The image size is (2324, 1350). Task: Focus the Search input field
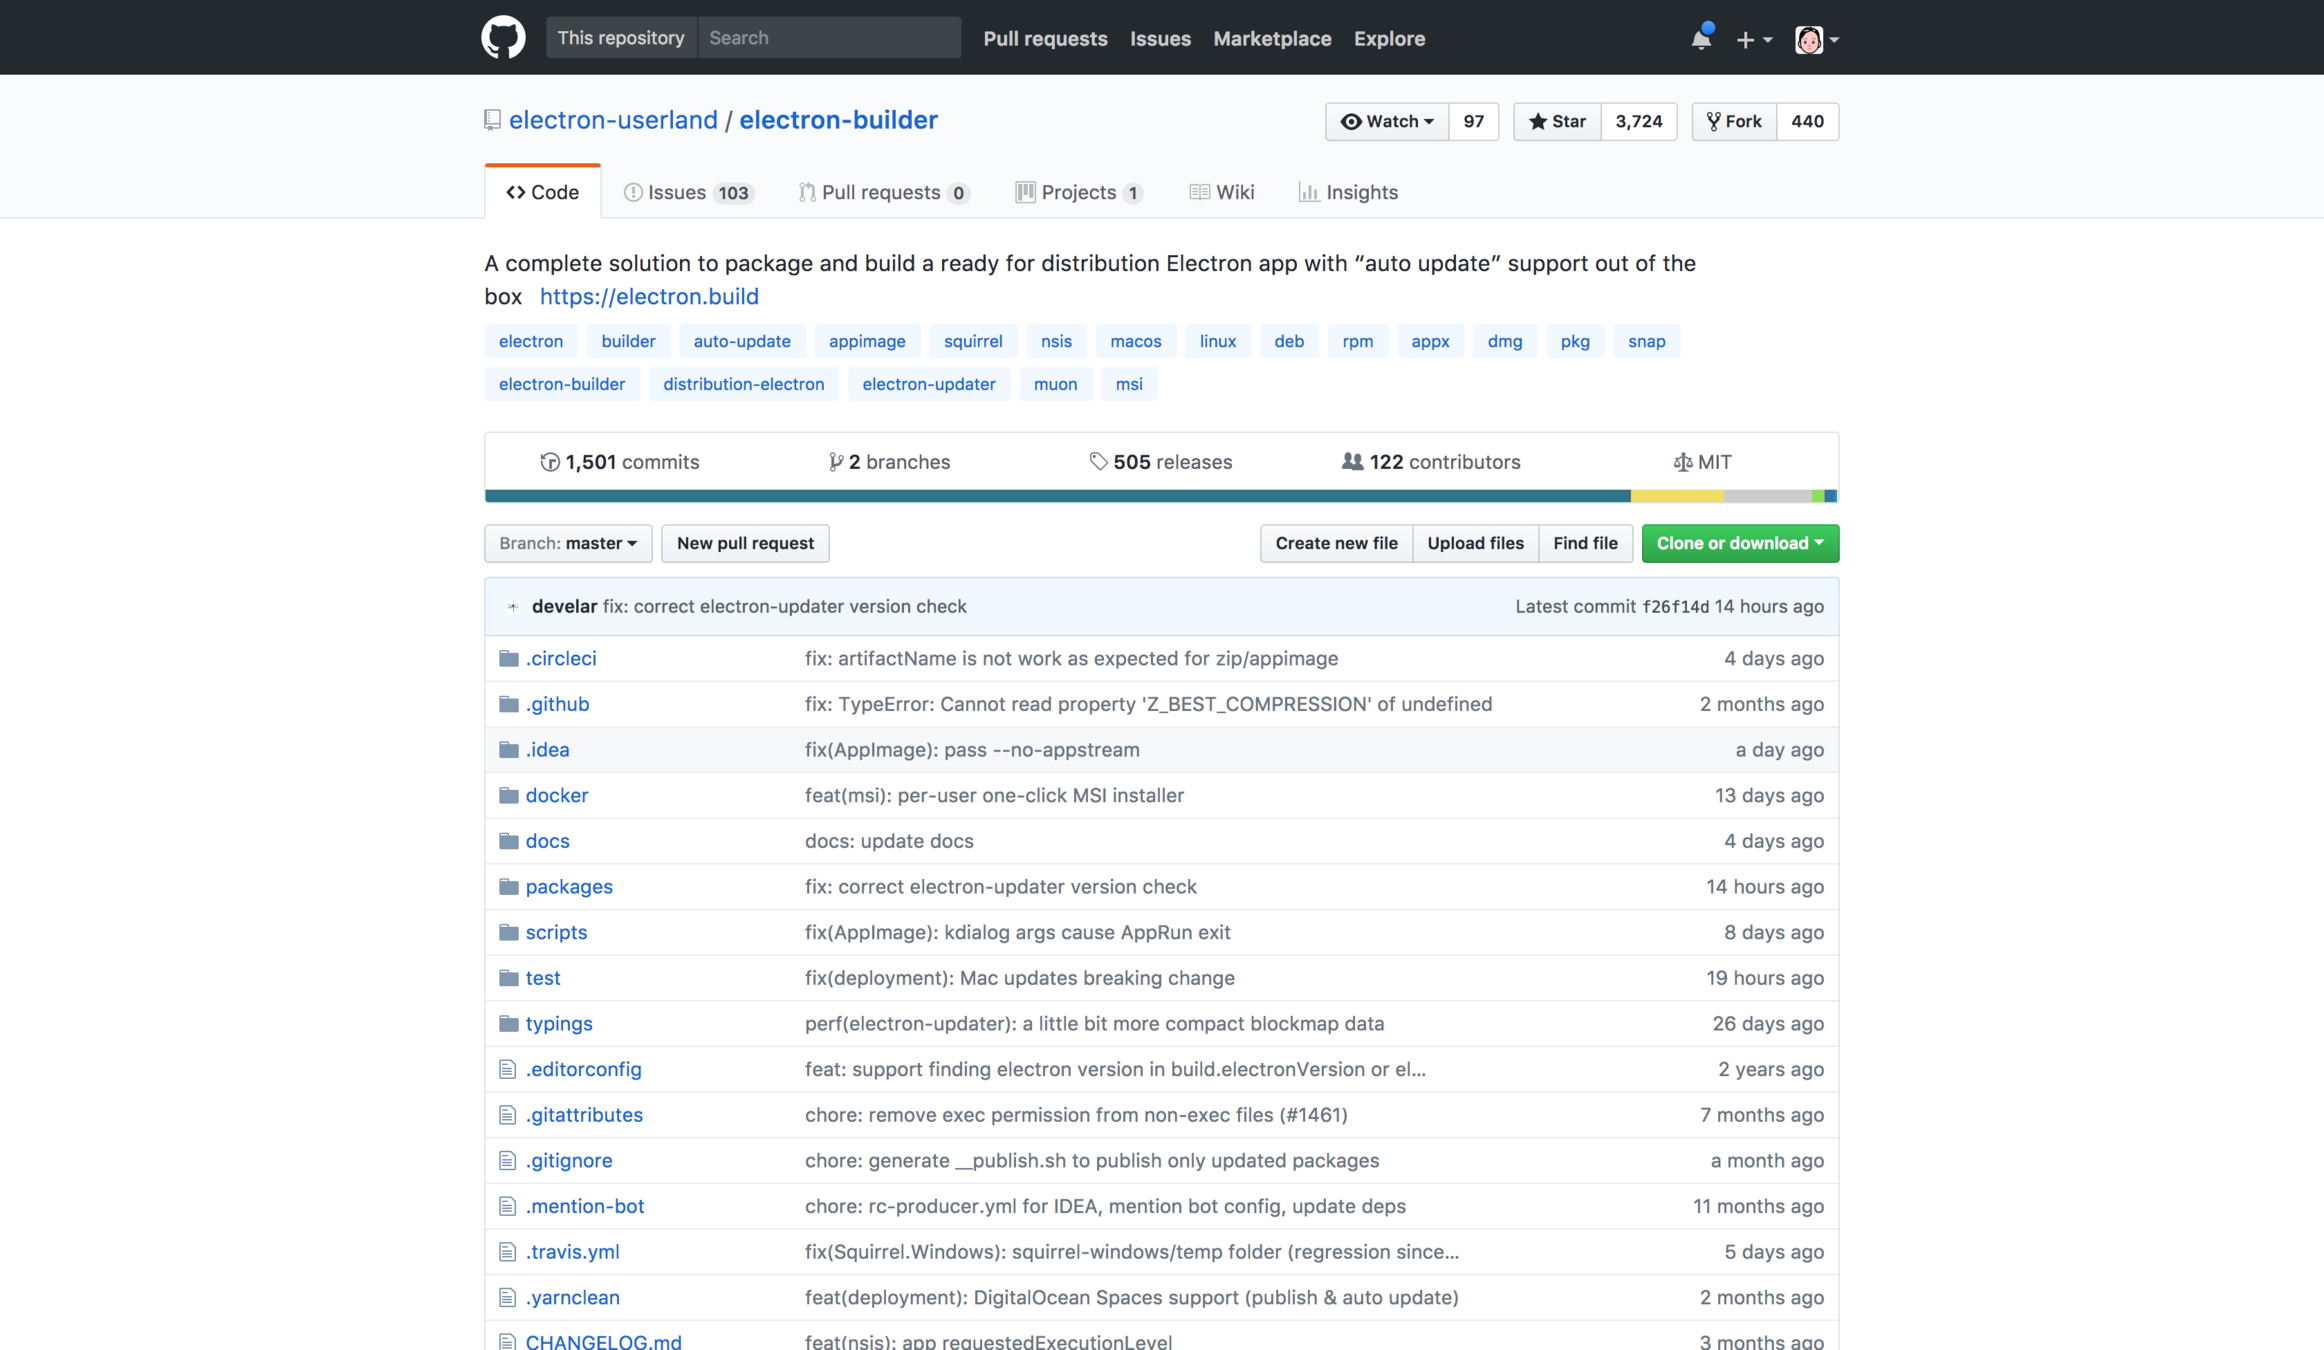coord(829,38)
